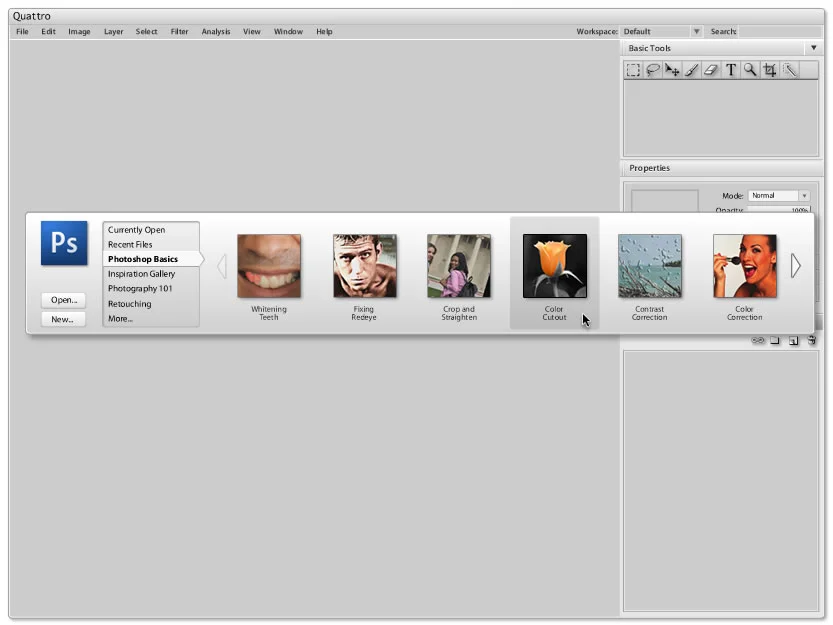
Task: Select the Lasso tool
Action: (652, 70)
